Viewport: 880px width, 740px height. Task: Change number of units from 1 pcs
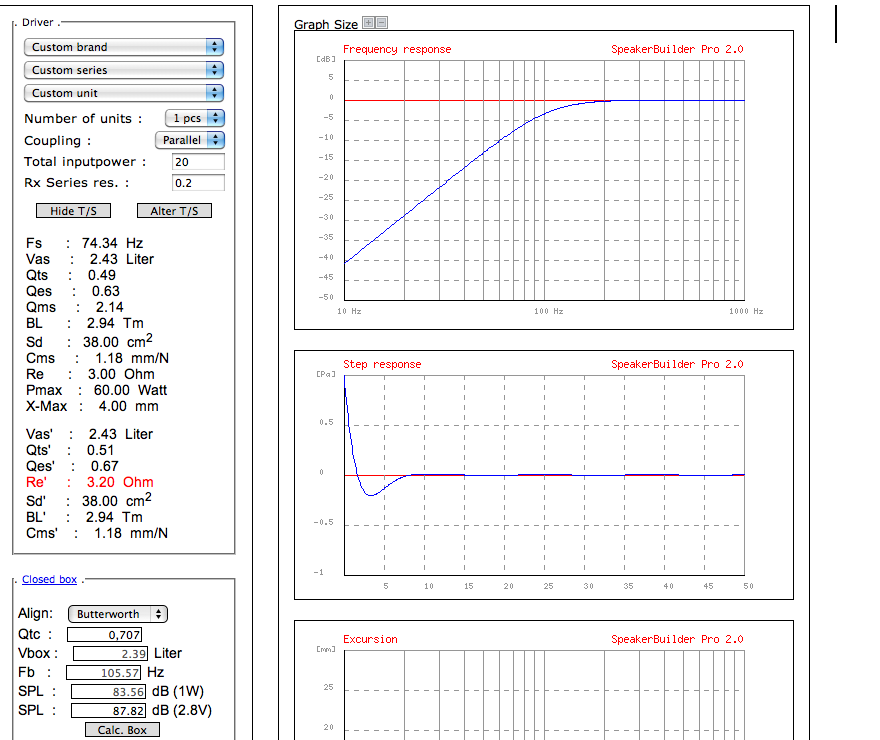(195, 118)
